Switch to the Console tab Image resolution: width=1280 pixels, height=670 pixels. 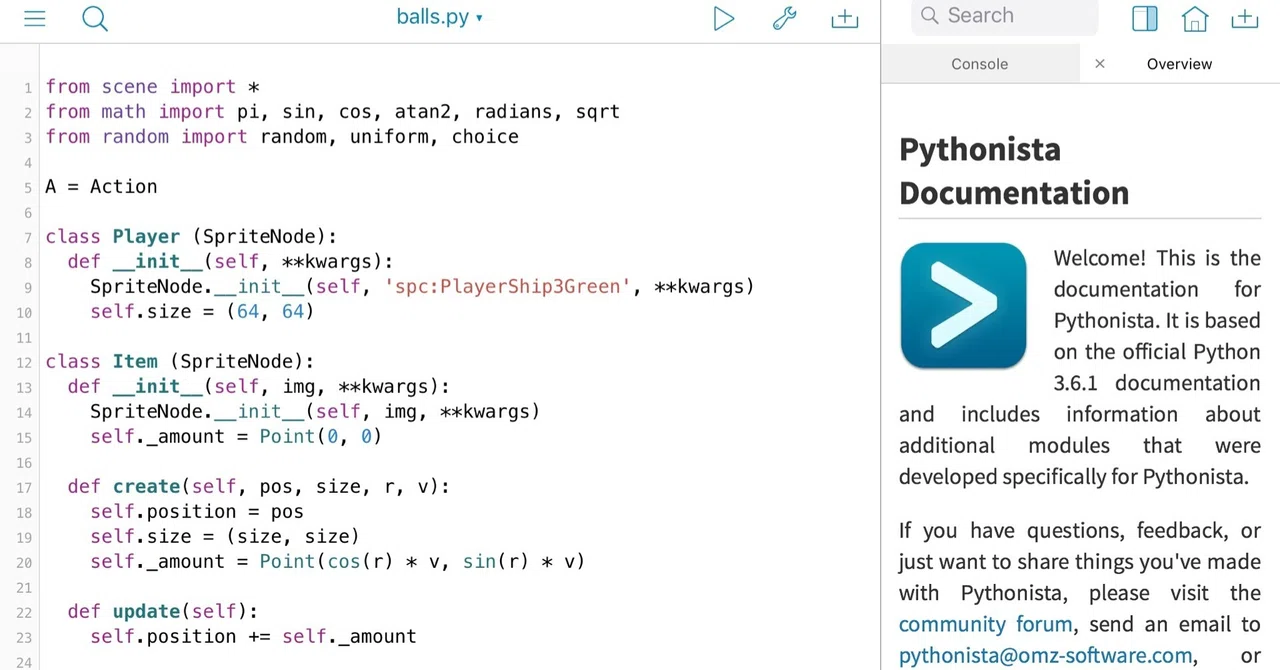tap(980, 63)
